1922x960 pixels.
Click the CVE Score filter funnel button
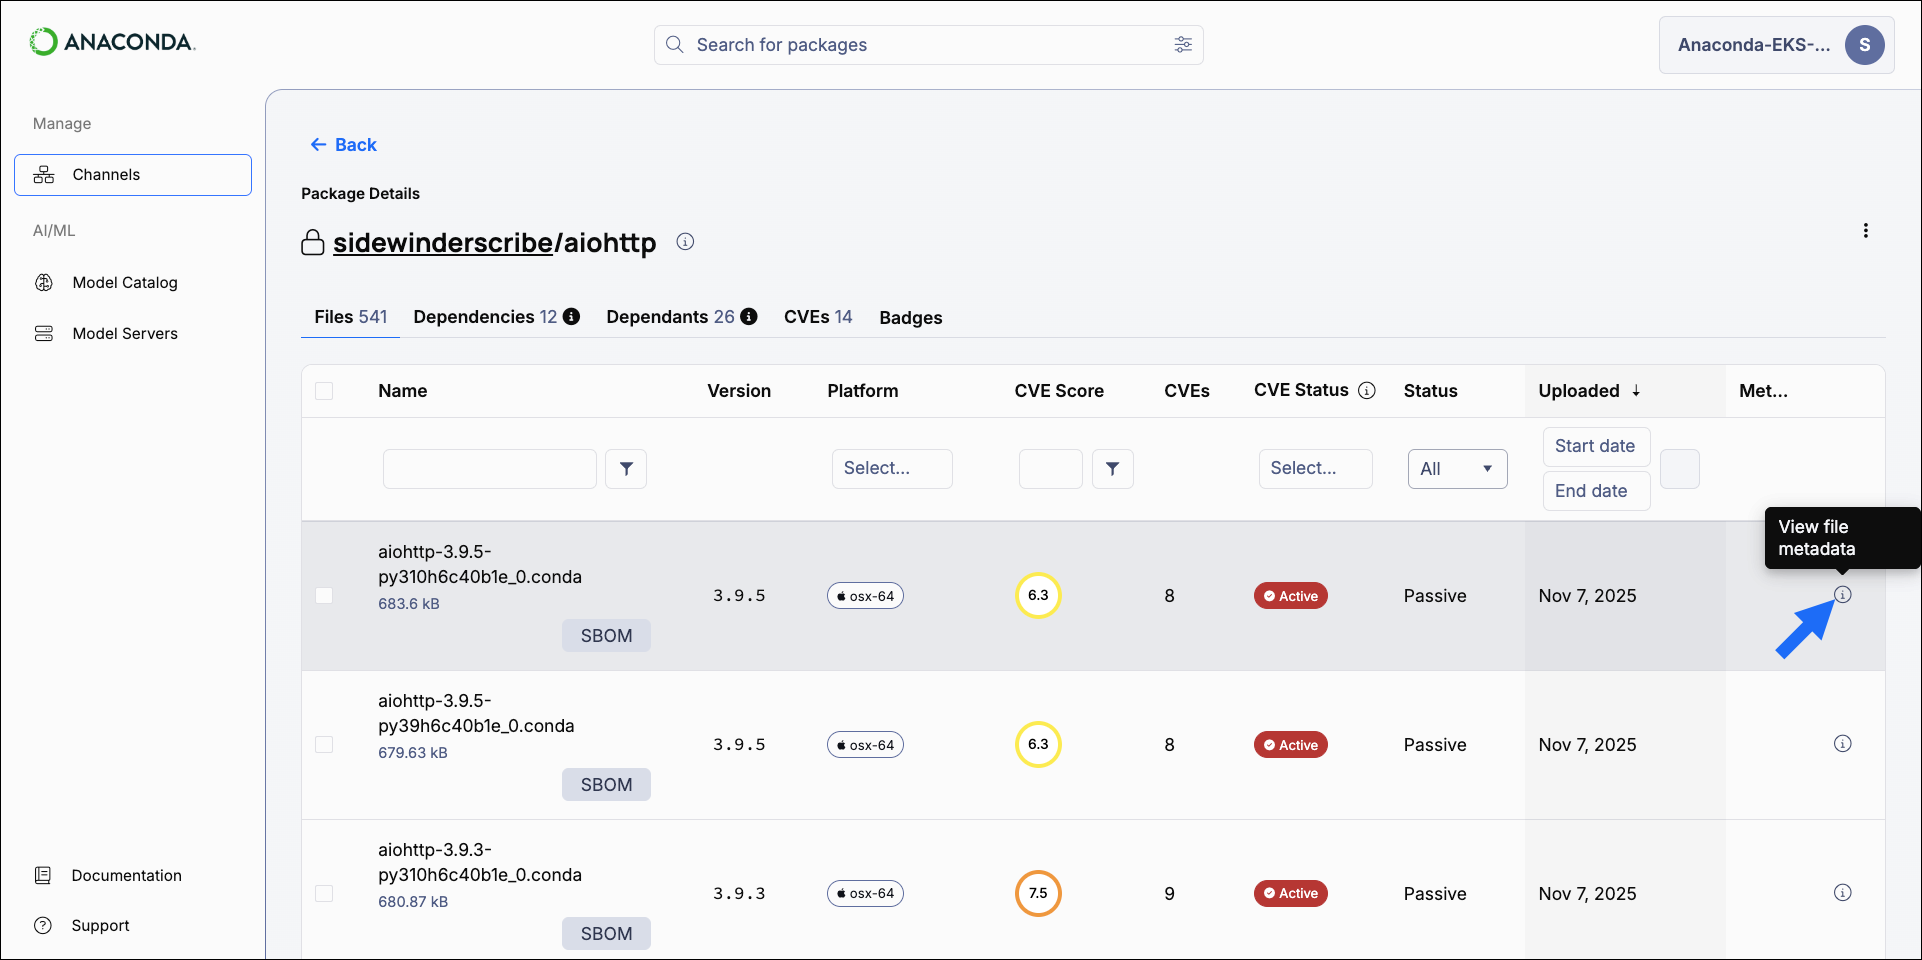coord(1112,469)
